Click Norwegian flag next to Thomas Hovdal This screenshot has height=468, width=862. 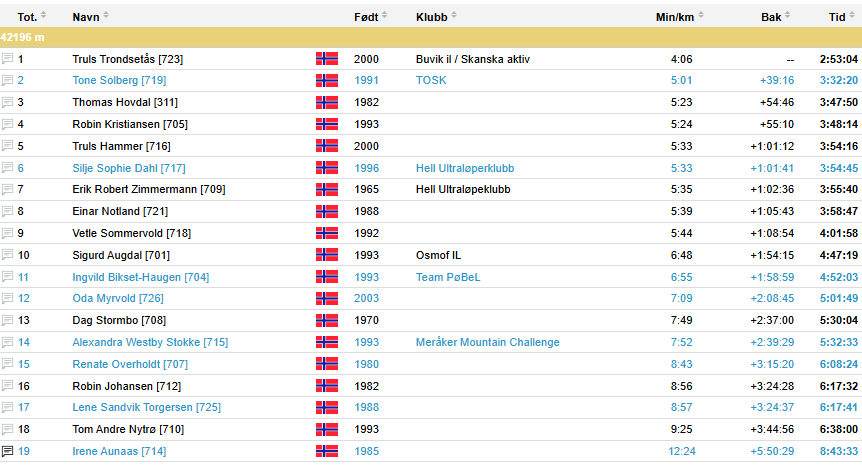click(327, 103)
